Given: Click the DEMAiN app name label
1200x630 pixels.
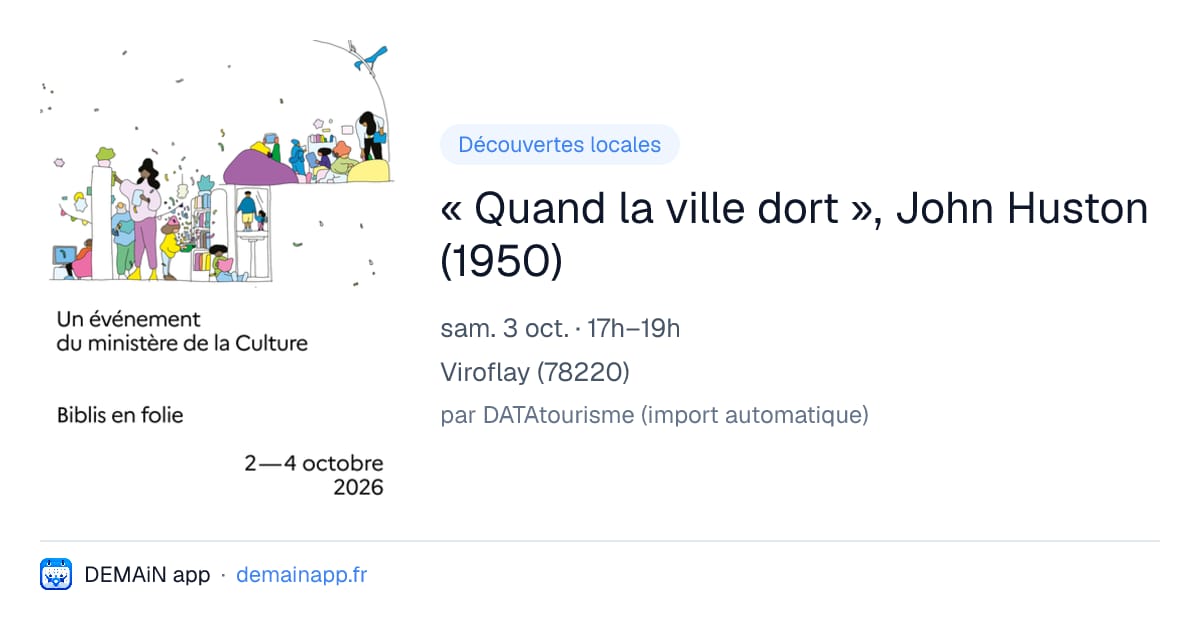Looking at the screenshot, I should click(x=147, y=575).
